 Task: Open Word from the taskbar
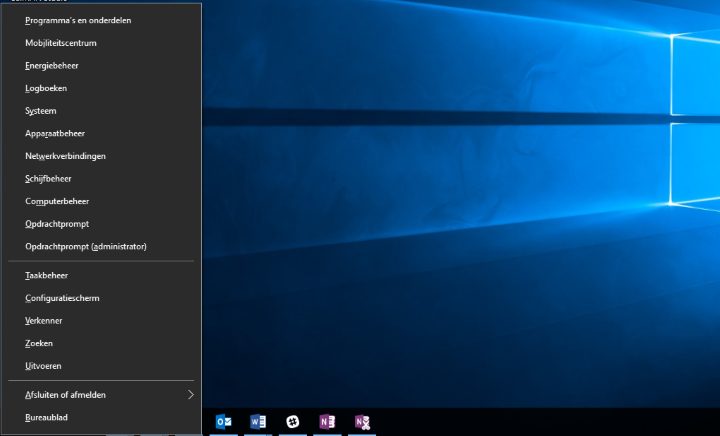pos(258,422)
